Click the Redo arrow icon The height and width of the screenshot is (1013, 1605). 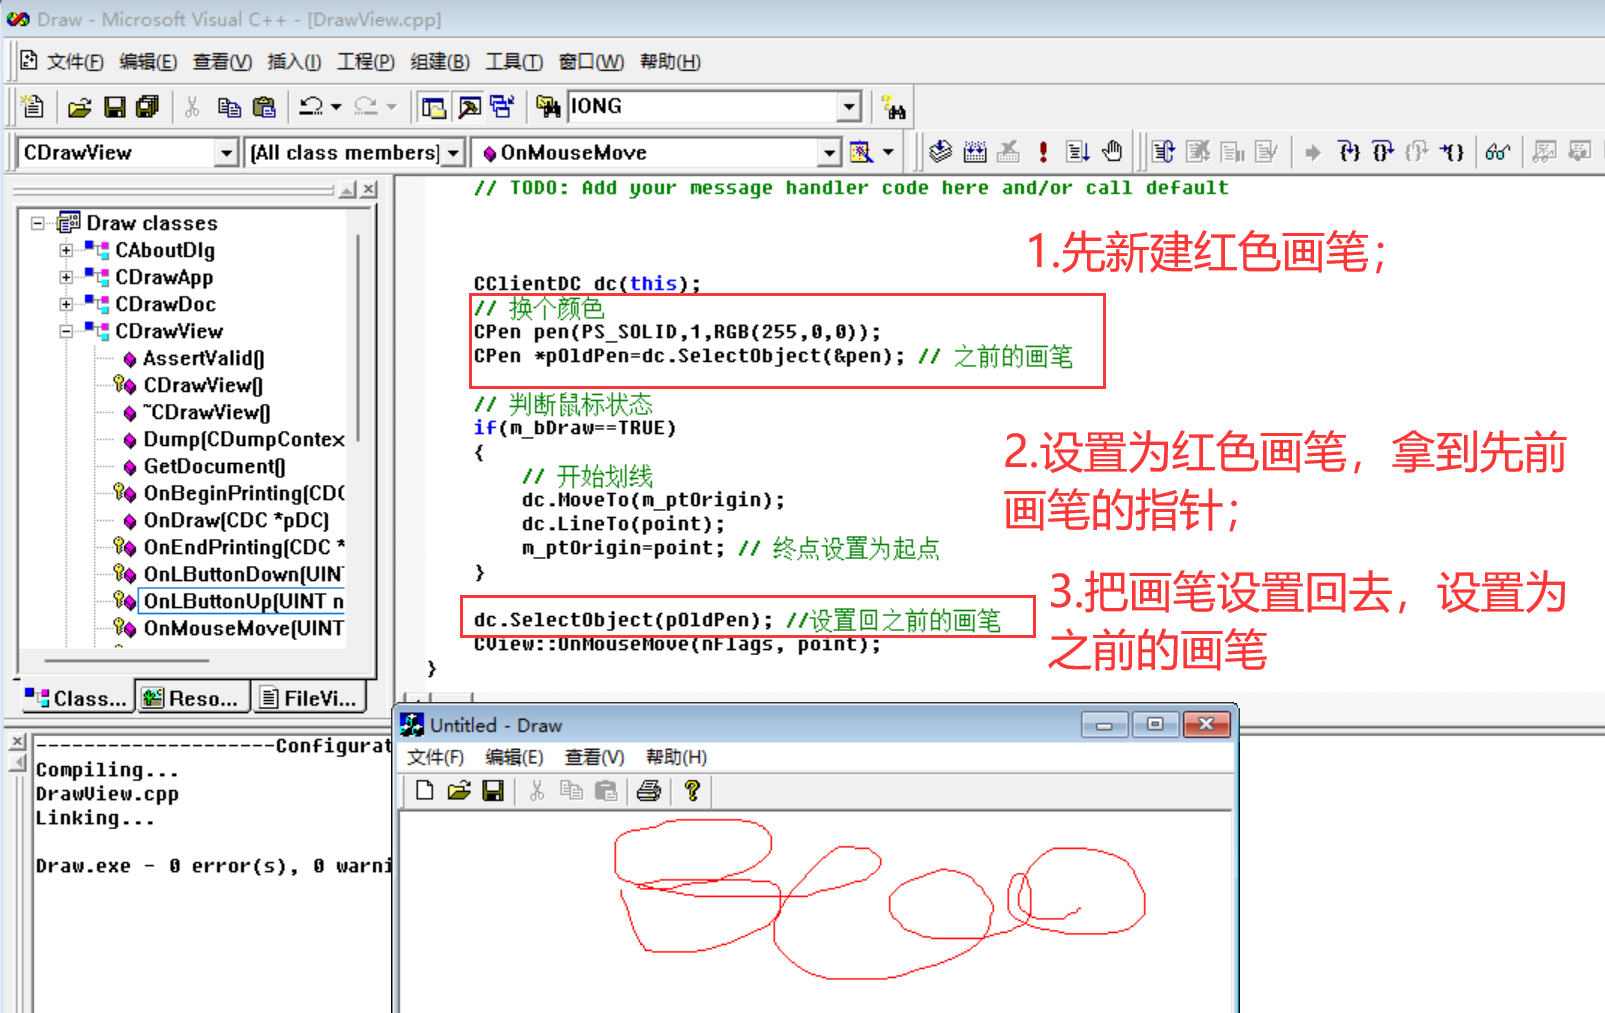point(366,106)
